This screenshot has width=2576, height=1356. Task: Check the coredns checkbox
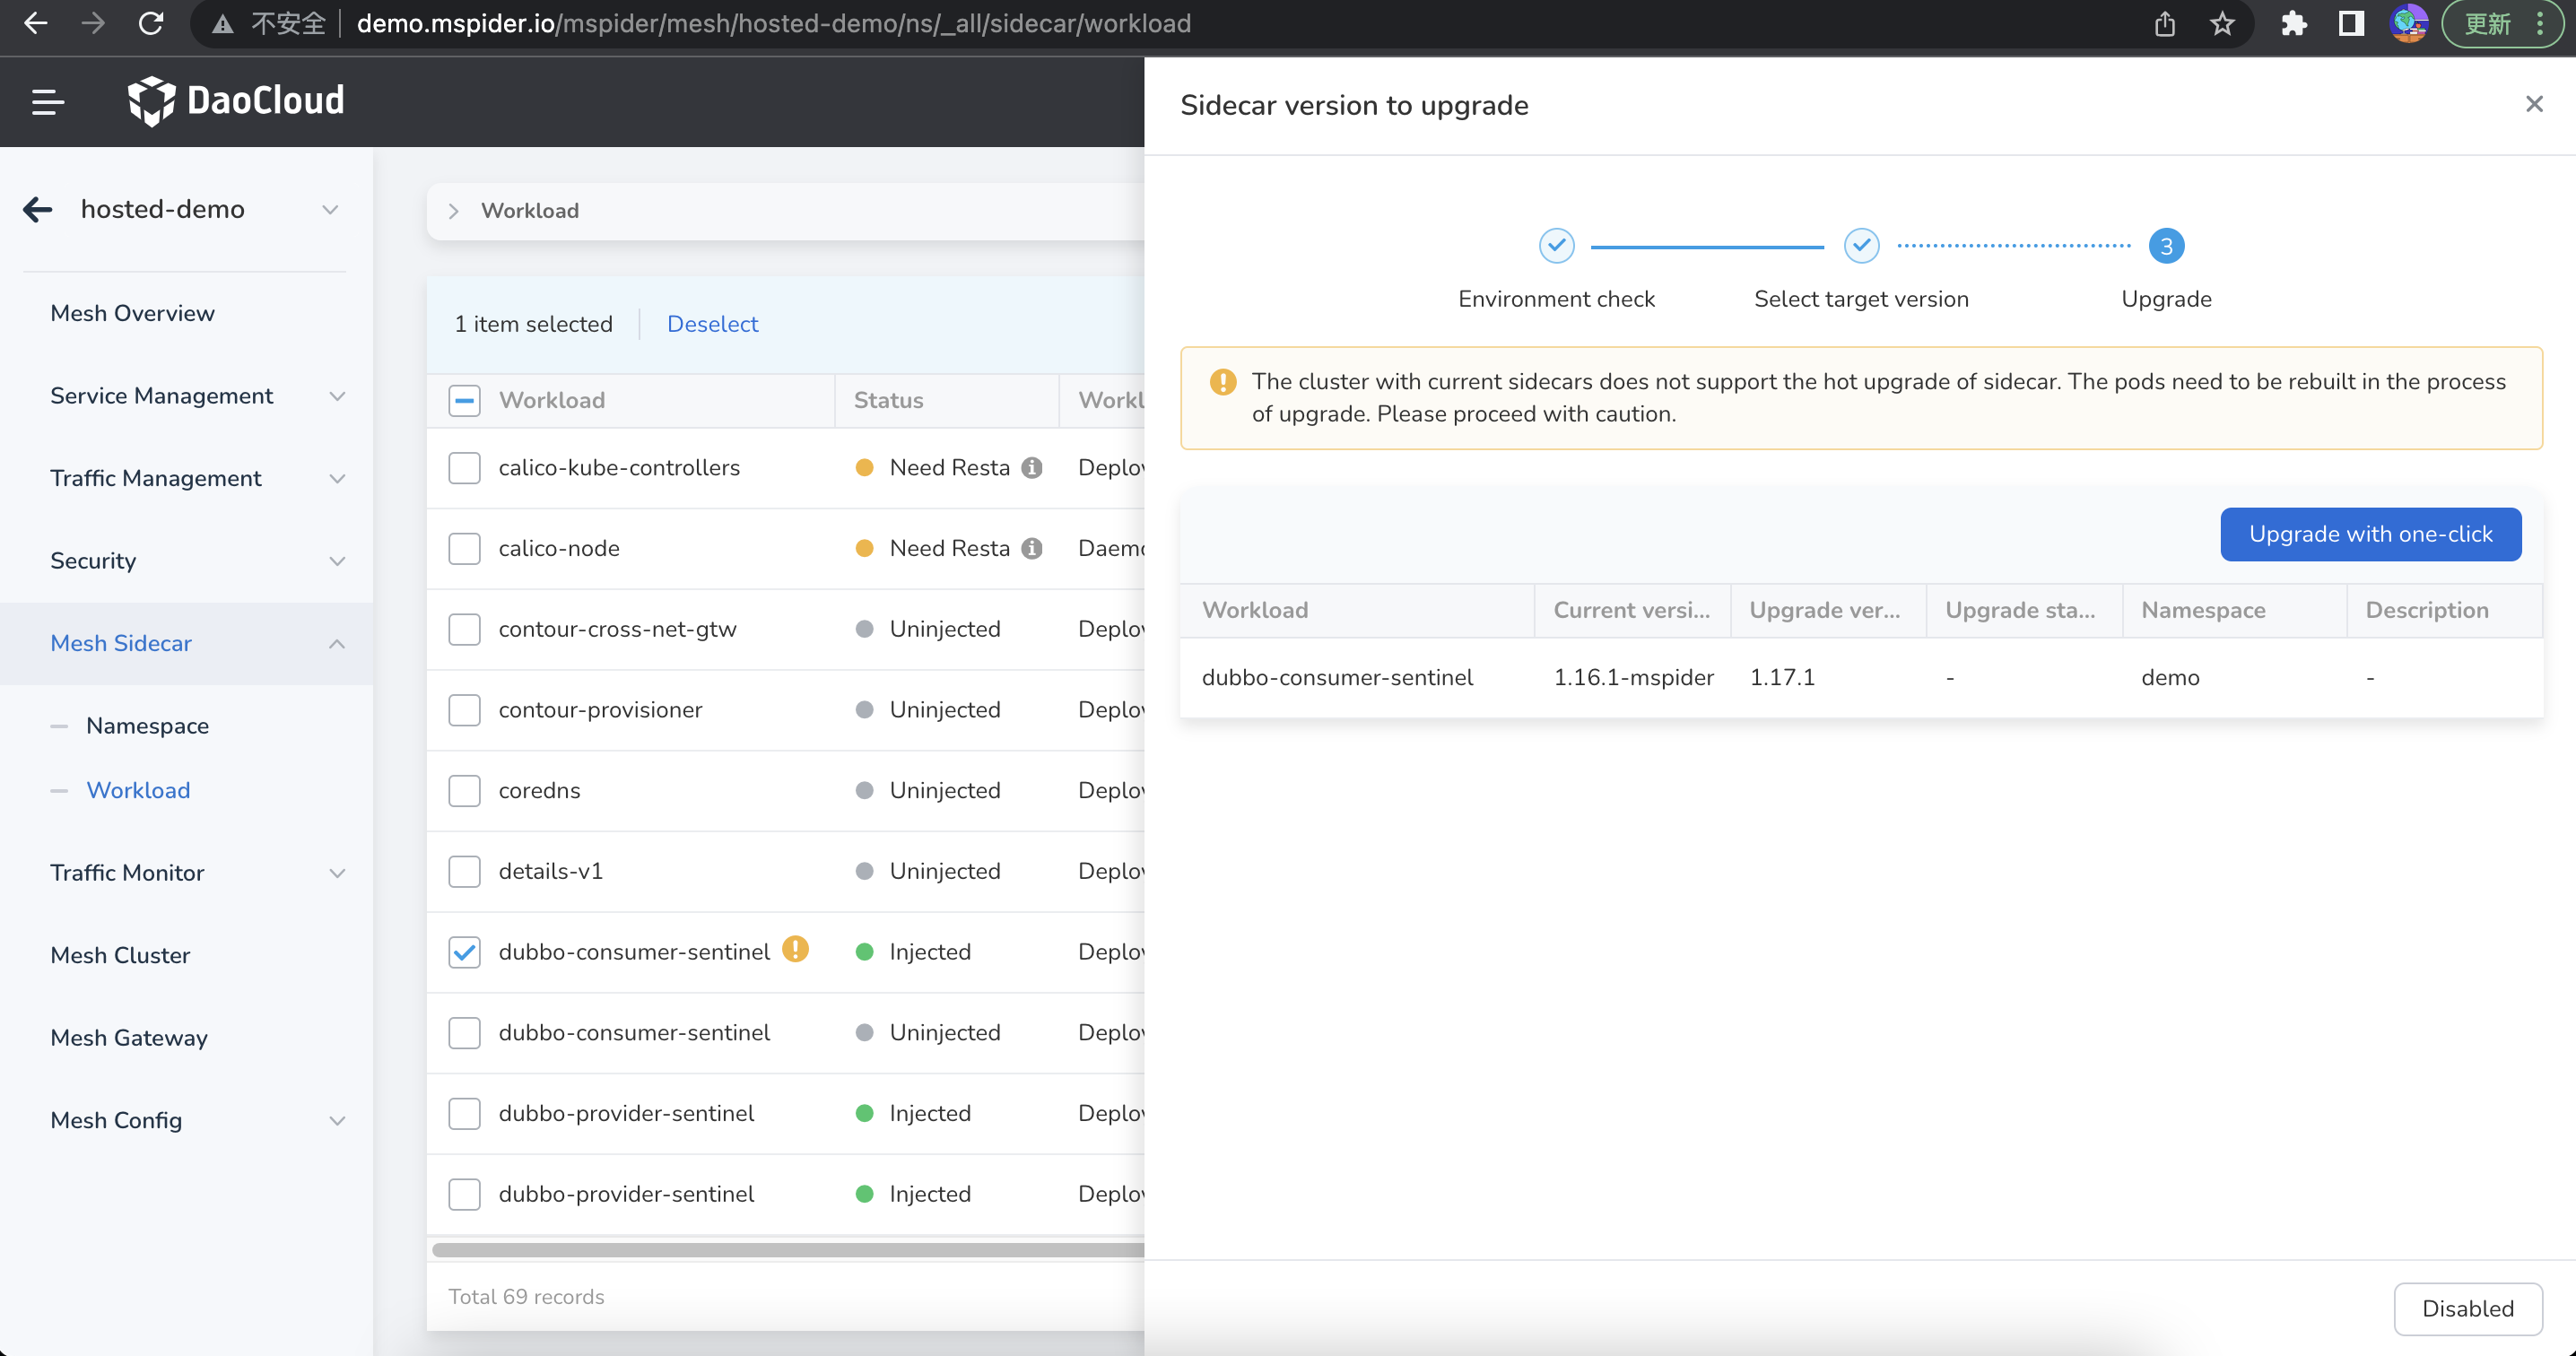pyautogui.click(x=464, y=791)
